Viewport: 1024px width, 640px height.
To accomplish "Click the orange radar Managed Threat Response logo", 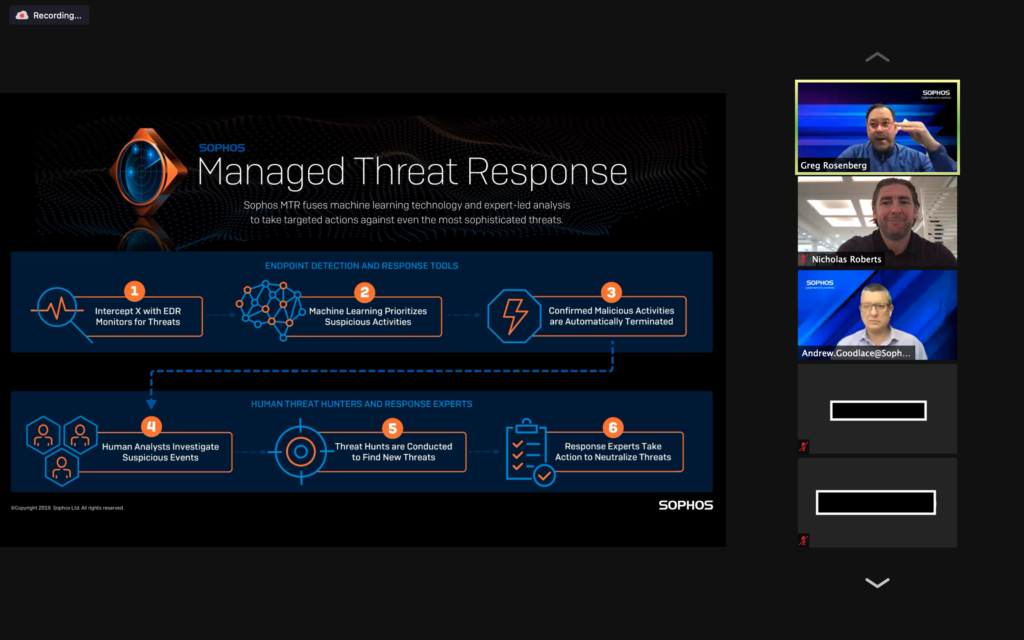I will coord(147,172).
